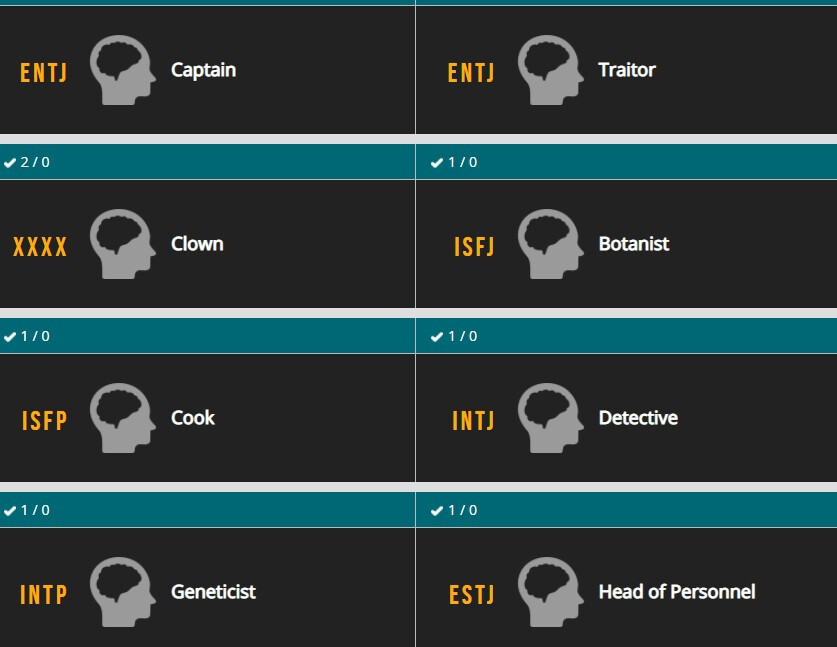Click the INTP type label for Geneticist

(x=43, y=595)
